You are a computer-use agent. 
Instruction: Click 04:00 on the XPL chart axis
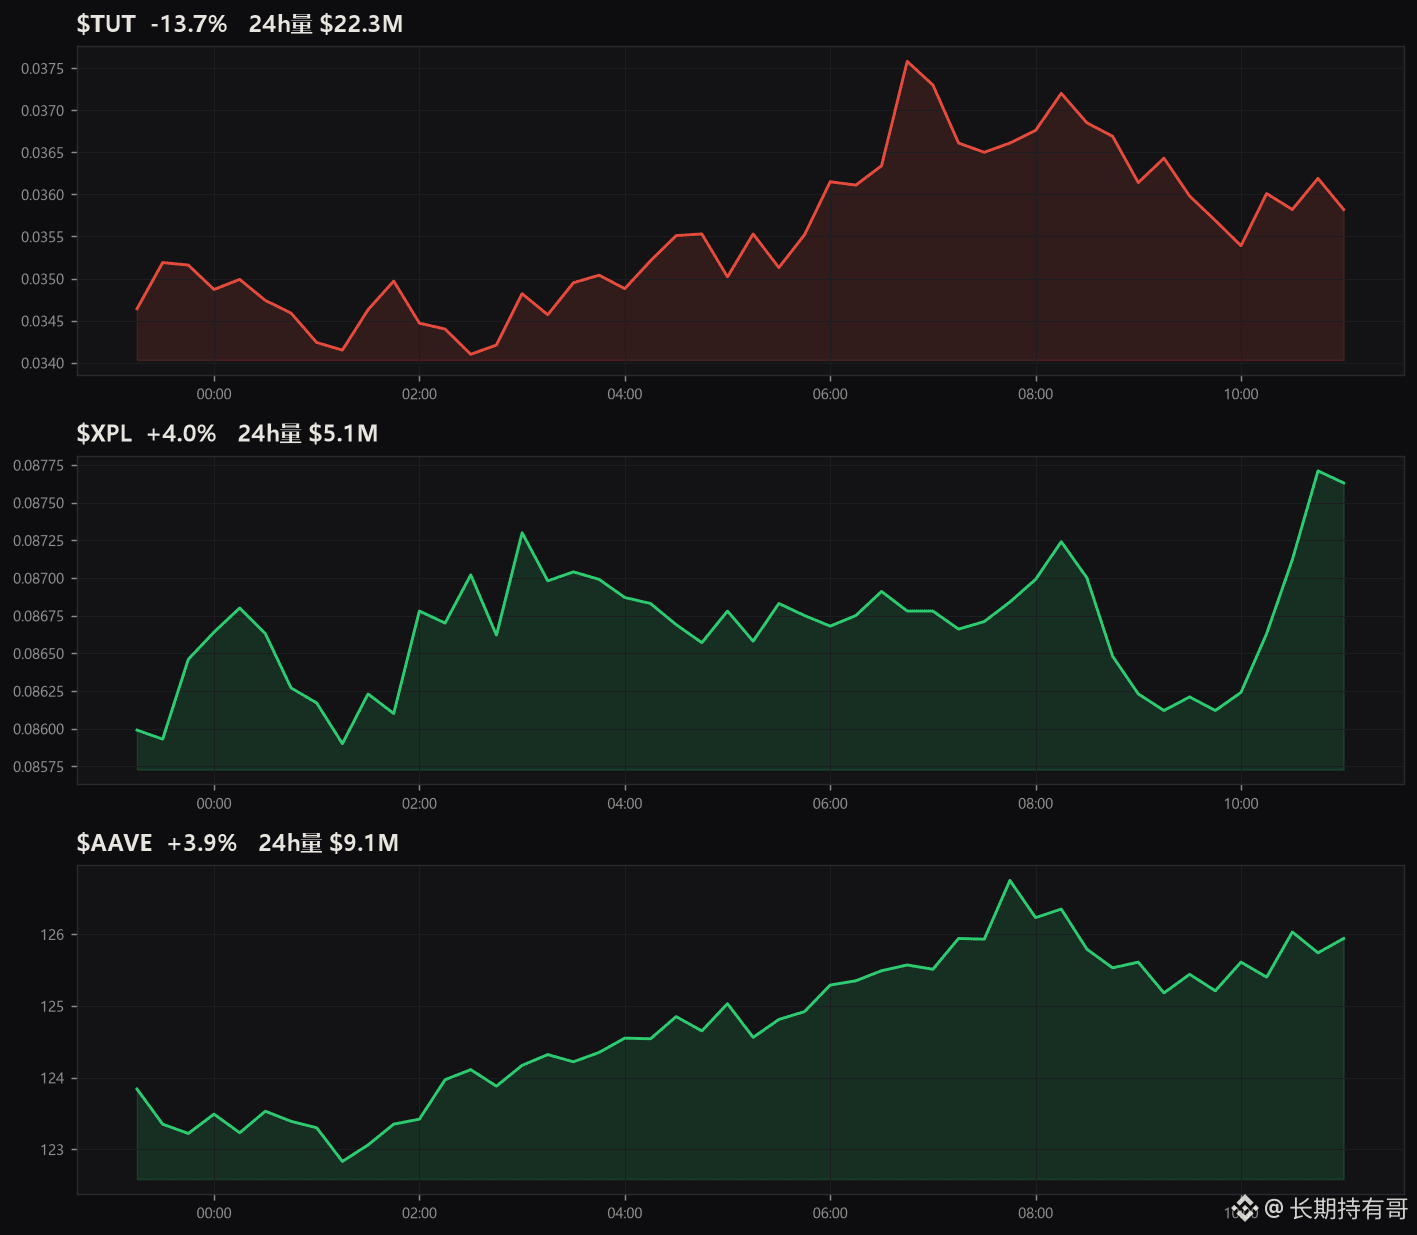(x=625, y=803)
